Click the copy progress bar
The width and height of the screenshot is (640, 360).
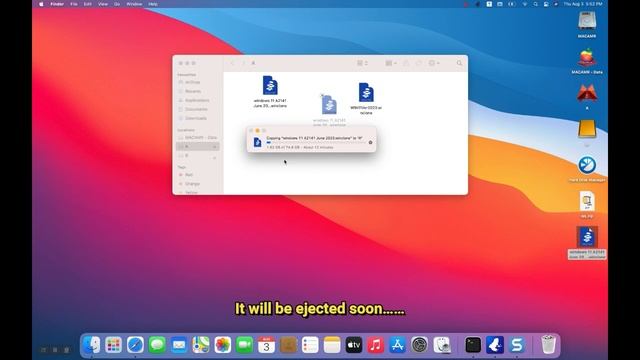[x=315, y=142]
